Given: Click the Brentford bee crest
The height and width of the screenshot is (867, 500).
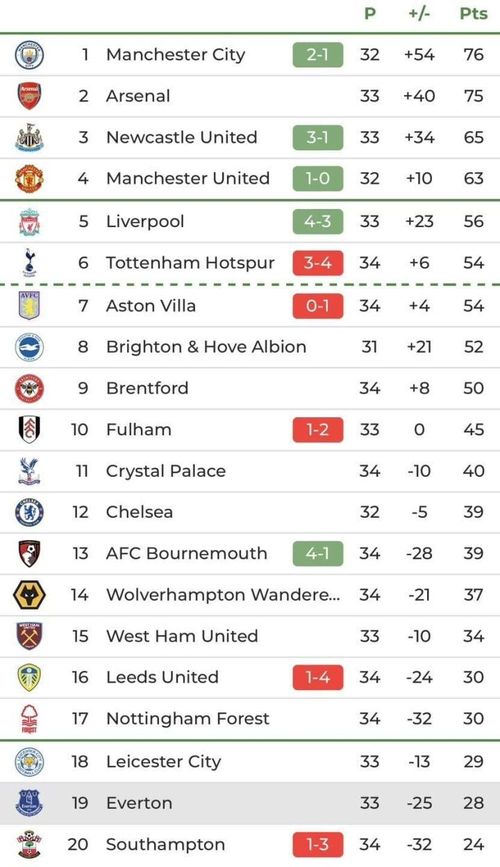Looking at the screenshot, I should [x=29, y=388].
